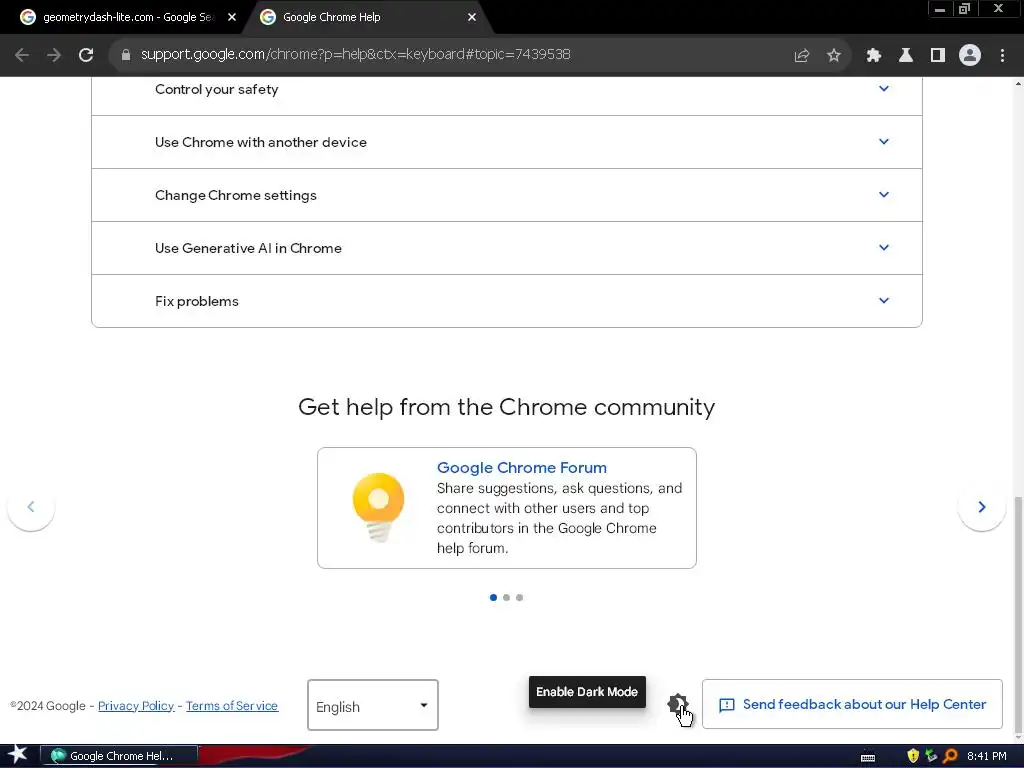
Task: Expand Use Generative AI in Chrome
Action: tap(507, 248)
